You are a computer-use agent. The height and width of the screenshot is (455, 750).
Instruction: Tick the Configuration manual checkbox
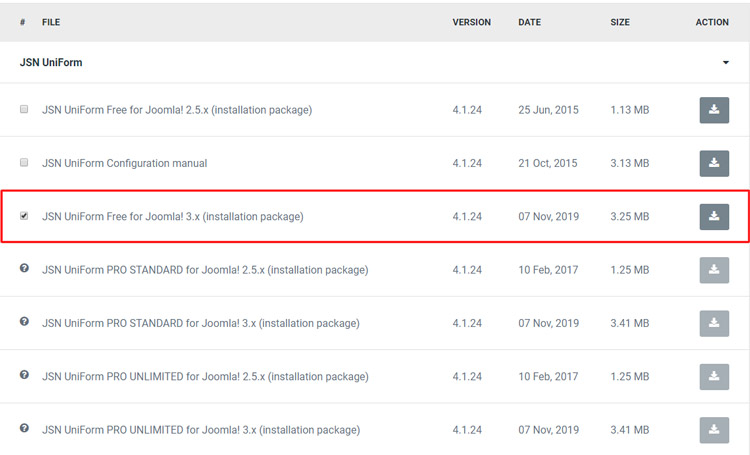tap(24, 163)
